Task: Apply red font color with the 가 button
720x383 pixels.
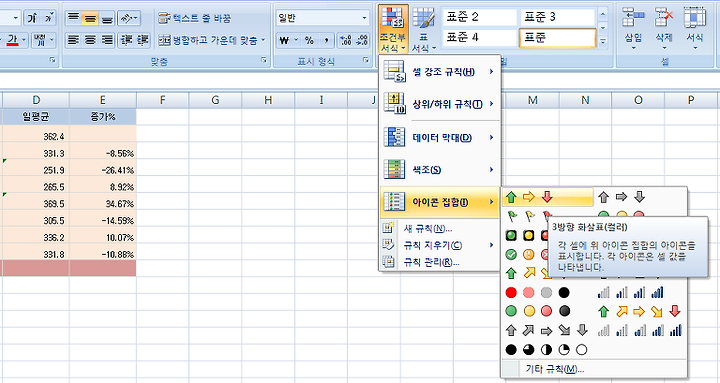Action: tap(12, 40)
